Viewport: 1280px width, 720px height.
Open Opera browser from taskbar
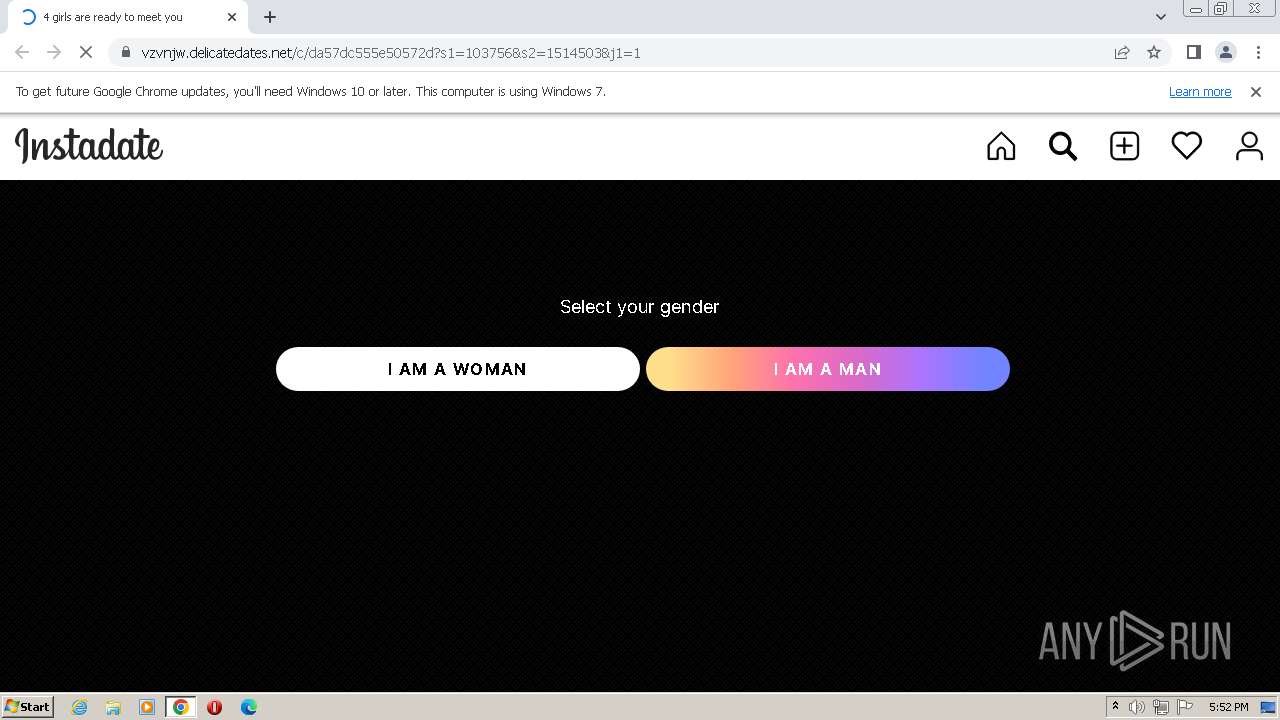point(214,707)
